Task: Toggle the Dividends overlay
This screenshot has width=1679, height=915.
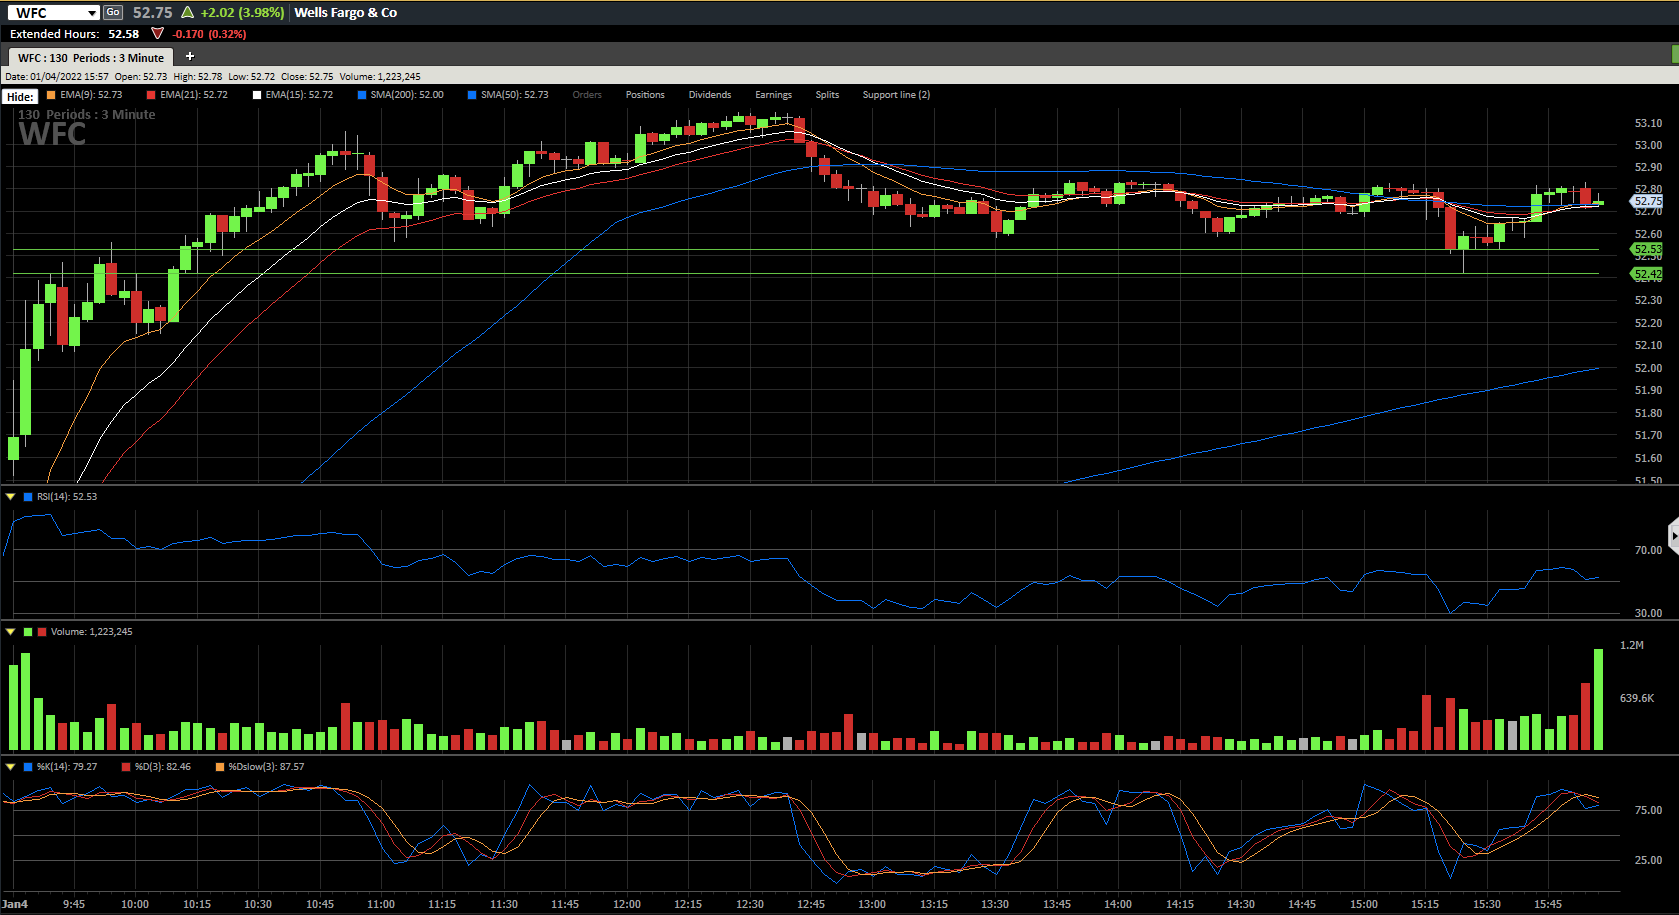Action: [x=710, y=95]
